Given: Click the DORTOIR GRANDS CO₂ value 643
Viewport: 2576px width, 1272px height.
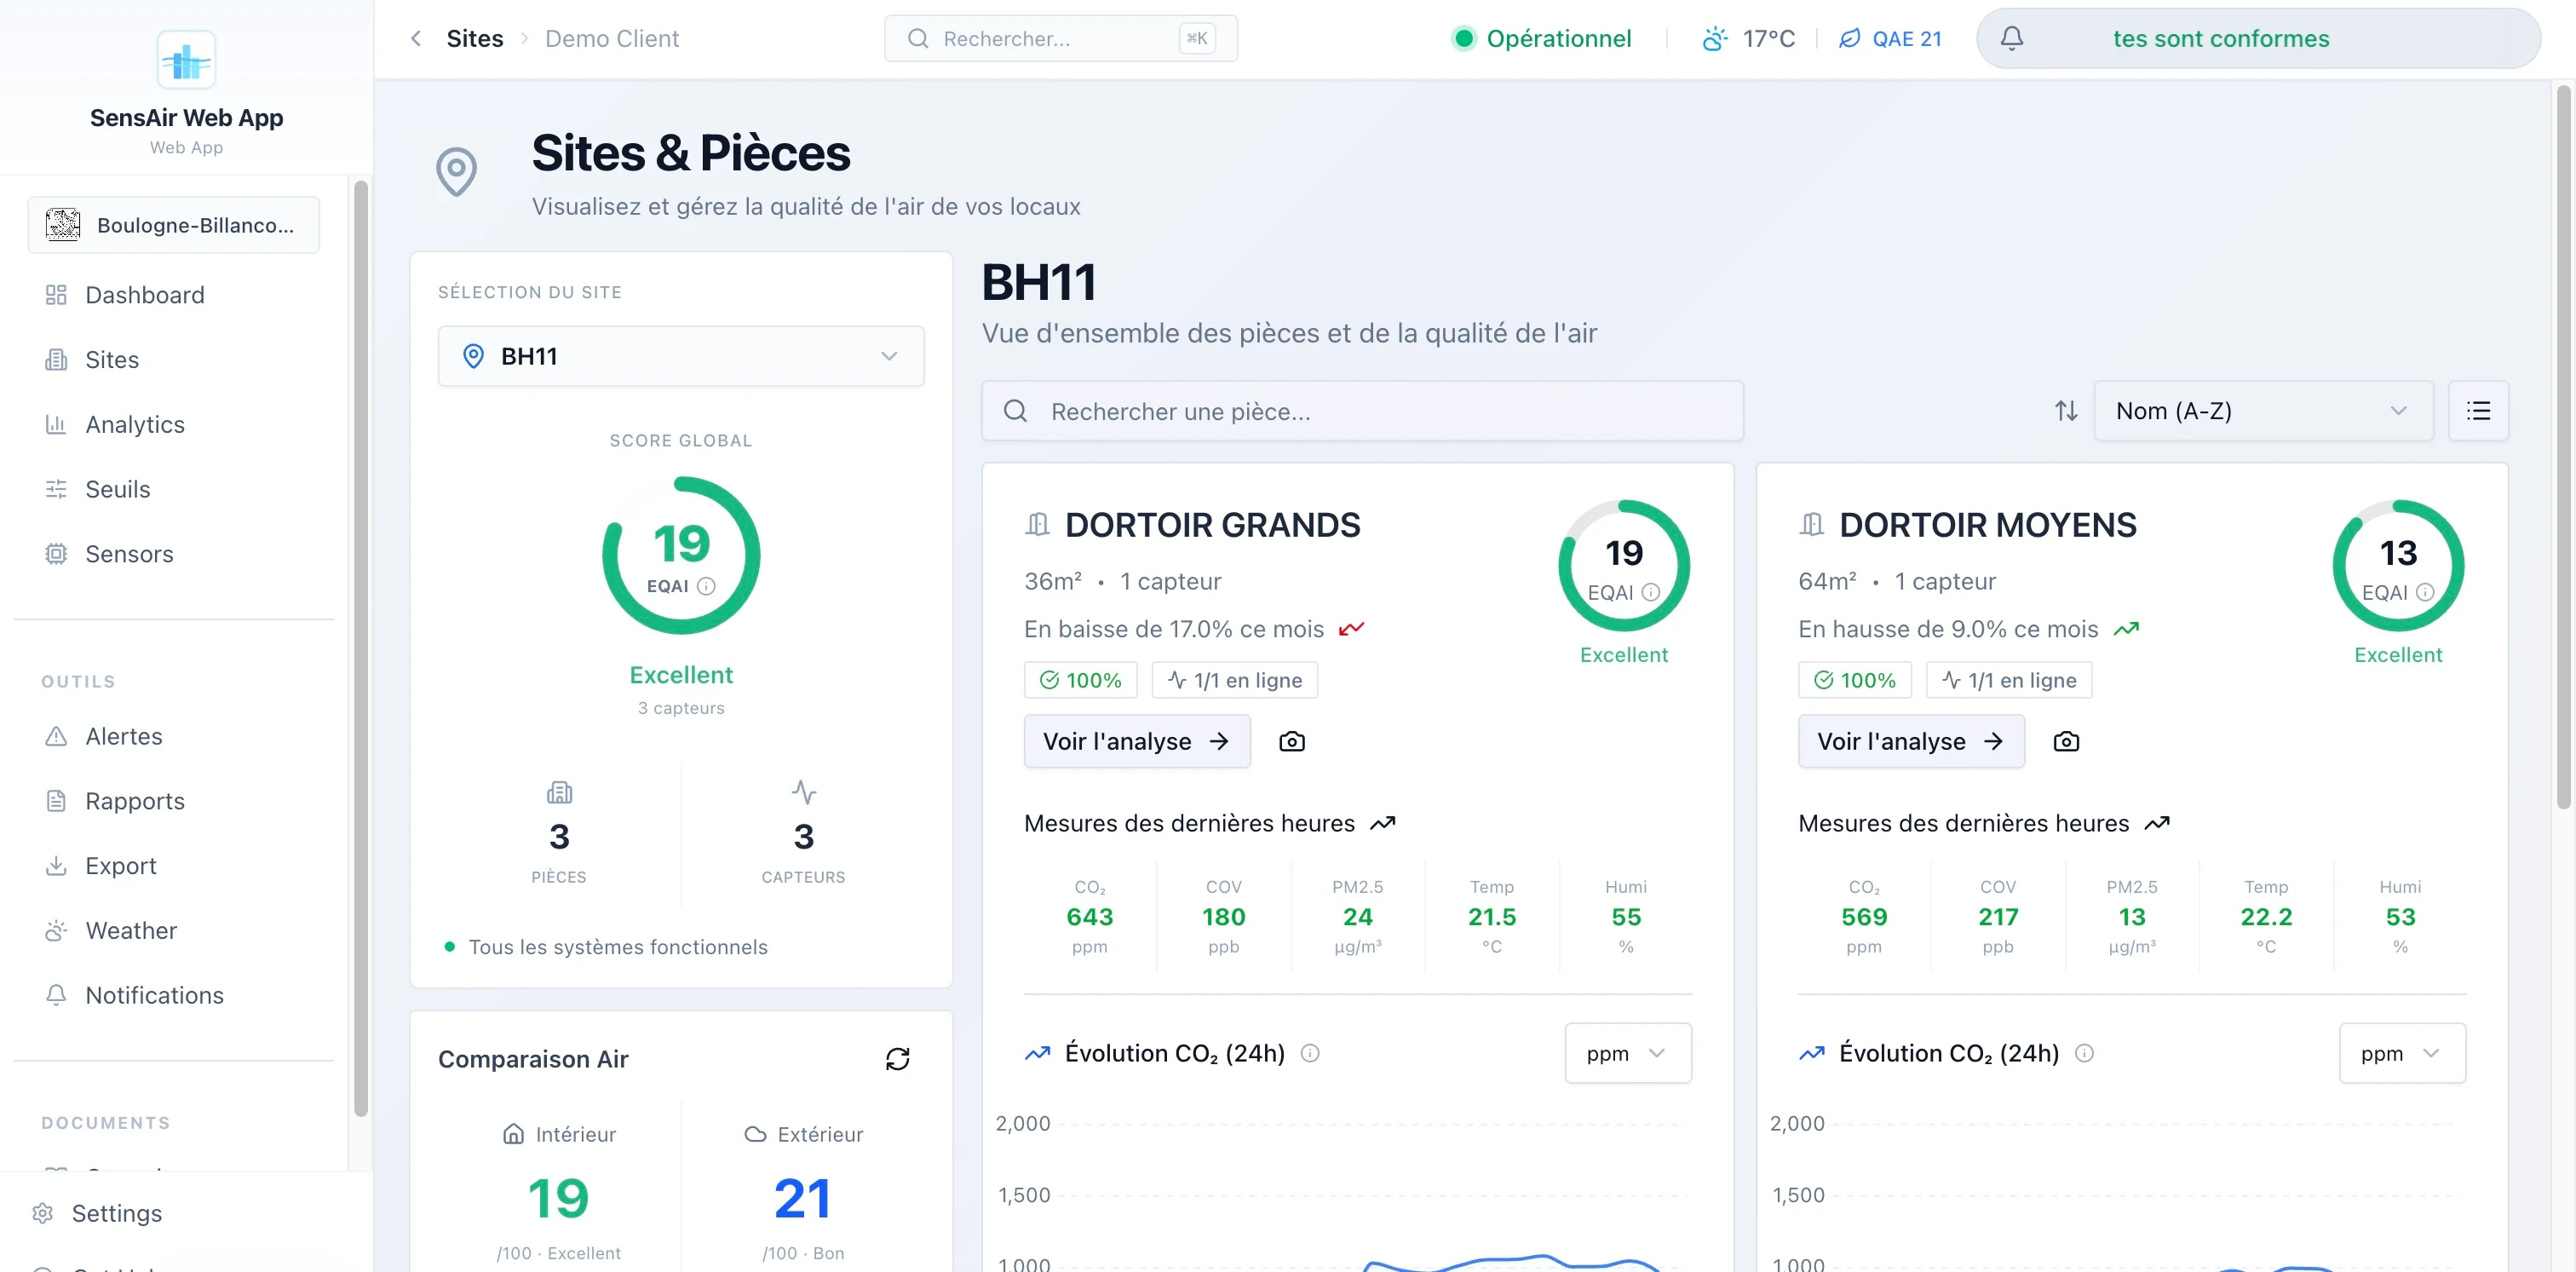Looking at the screenshot, I should tap(1089, 917).
